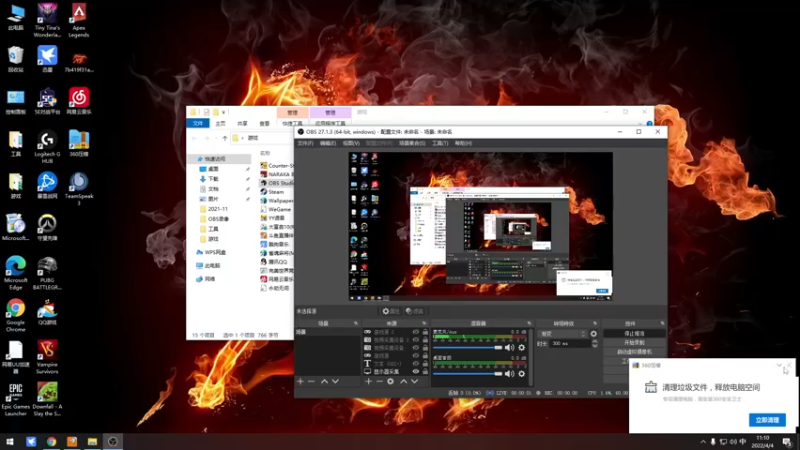800x450 pixels.
Task: Switch to Explorer 主页 ribbon tab
Action: 220,123
